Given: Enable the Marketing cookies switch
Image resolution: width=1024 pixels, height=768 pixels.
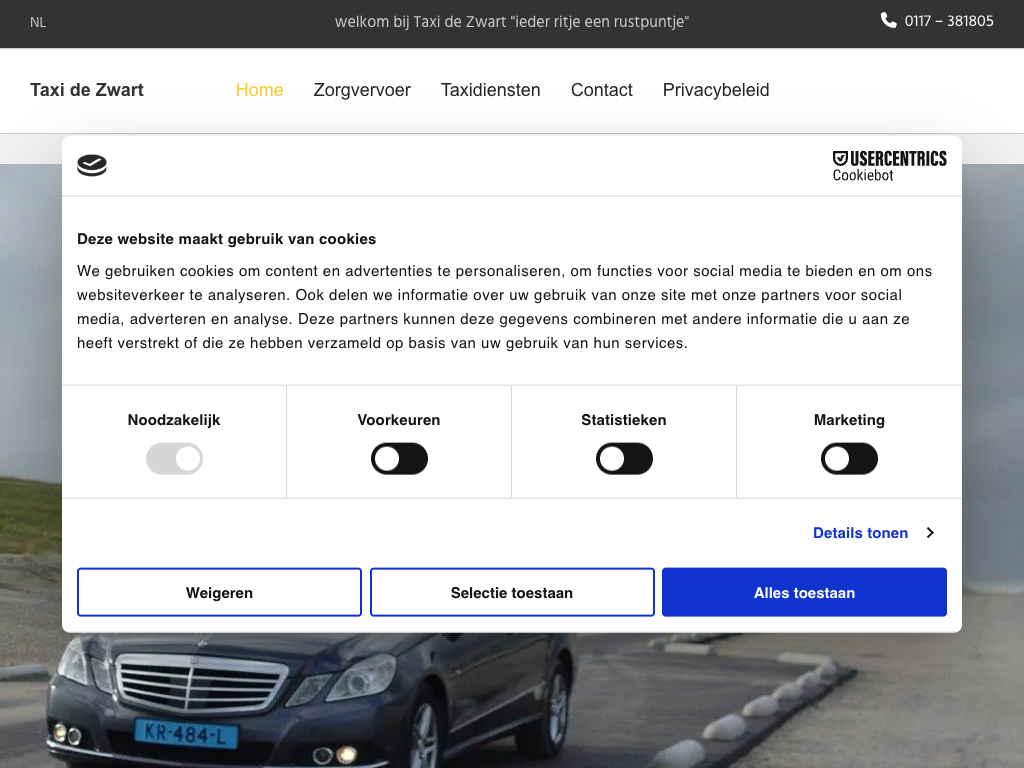Looking at the screenshot, I should tap(849, 459).
